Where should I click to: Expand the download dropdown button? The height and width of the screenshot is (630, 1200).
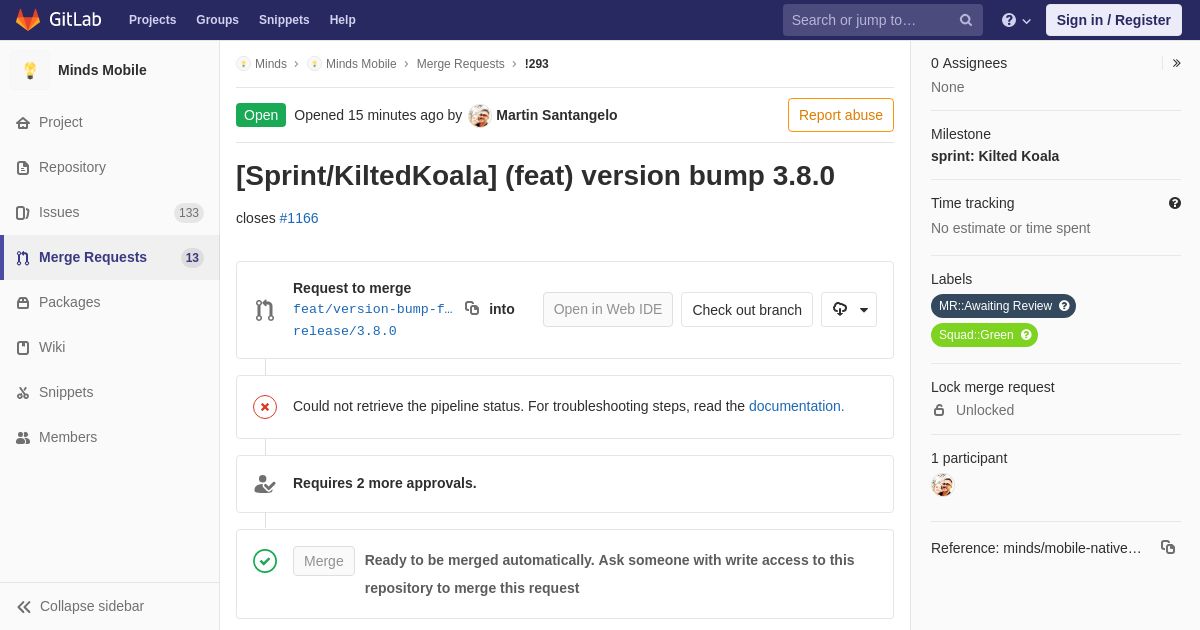click(x=849, y=310)
